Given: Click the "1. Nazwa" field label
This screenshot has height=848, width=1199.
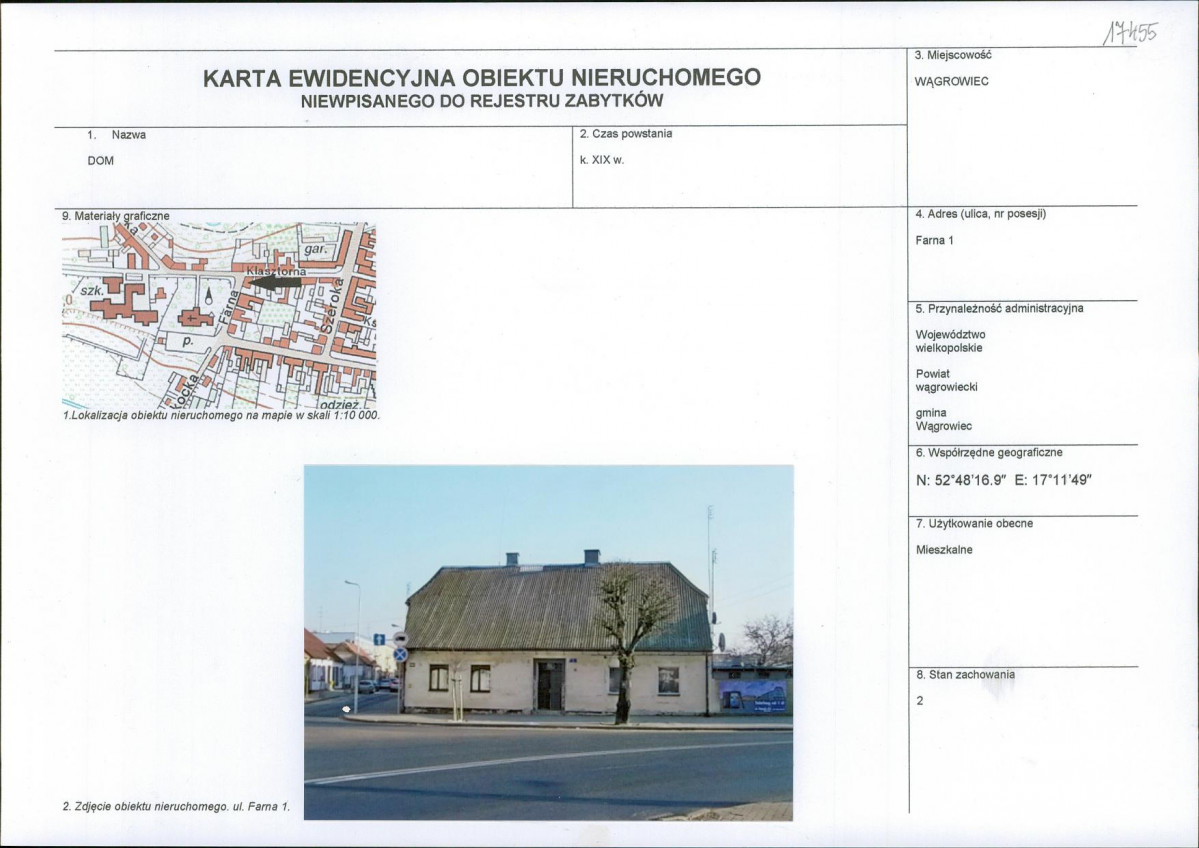Looking at the screenshot, I should (116, 135).
